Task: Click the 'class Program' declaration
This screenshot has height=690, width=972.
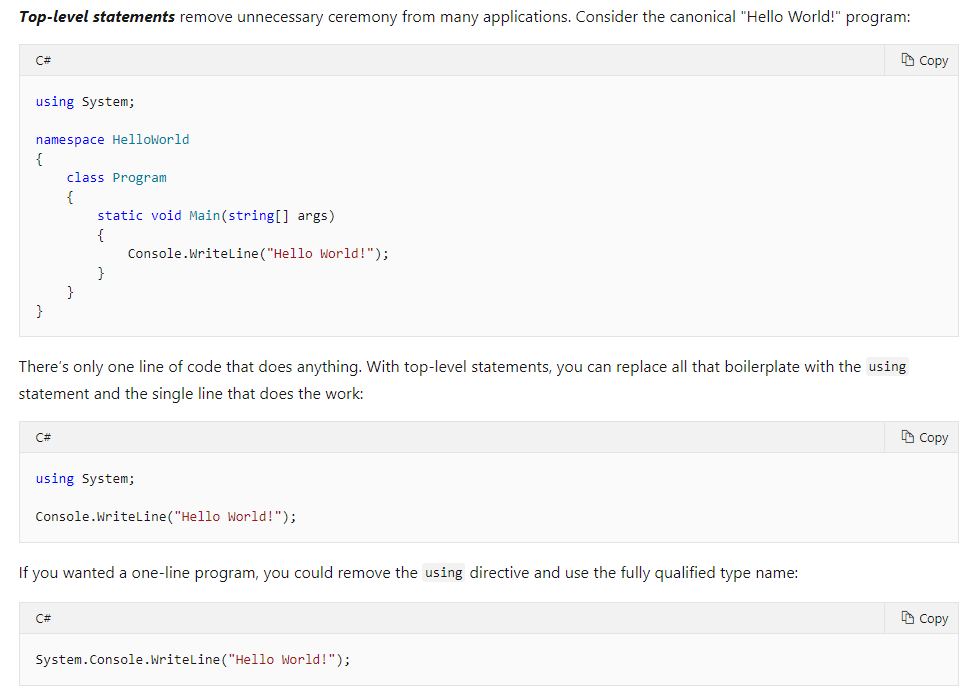Action: tap(116, 178)
